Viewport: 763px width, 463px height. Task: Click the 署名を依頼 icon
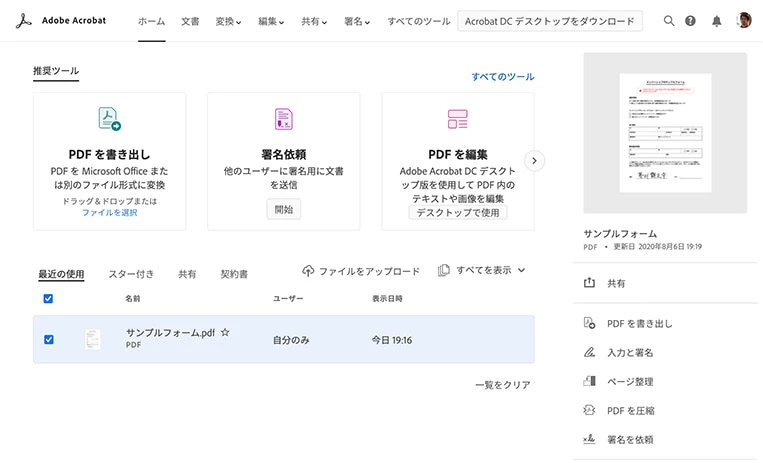(x=589, y=439)
